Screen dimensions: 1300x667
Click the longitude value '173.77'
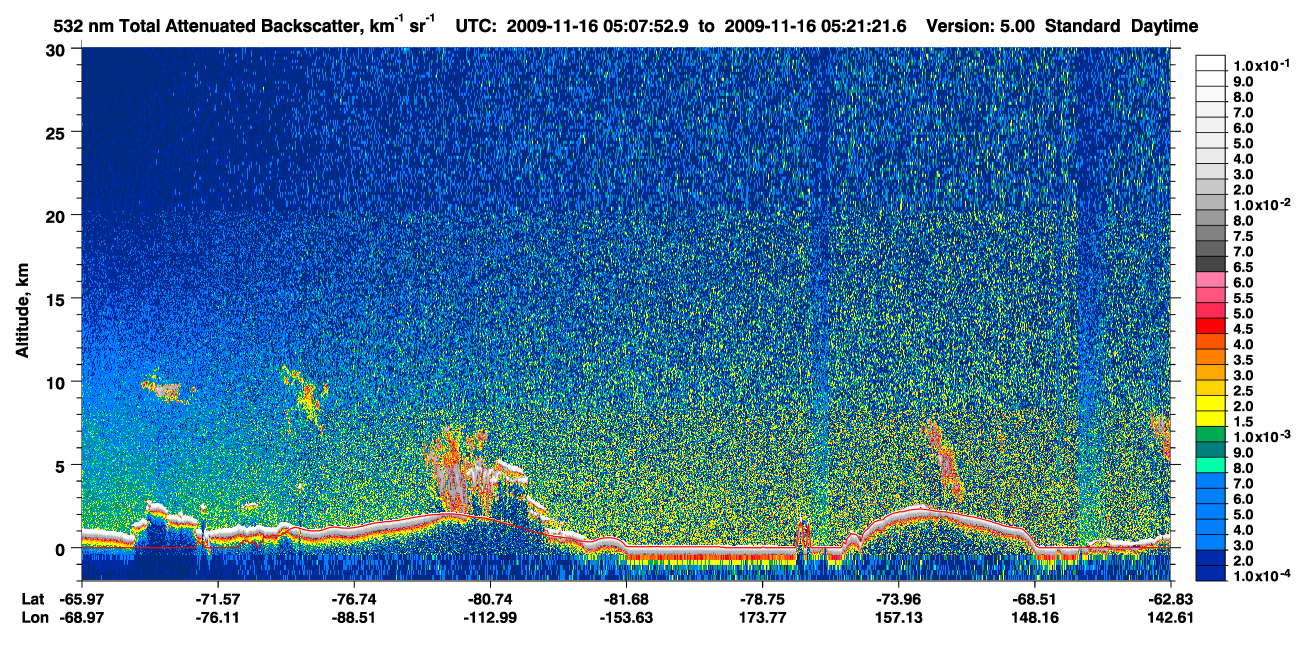coord(762,618)
